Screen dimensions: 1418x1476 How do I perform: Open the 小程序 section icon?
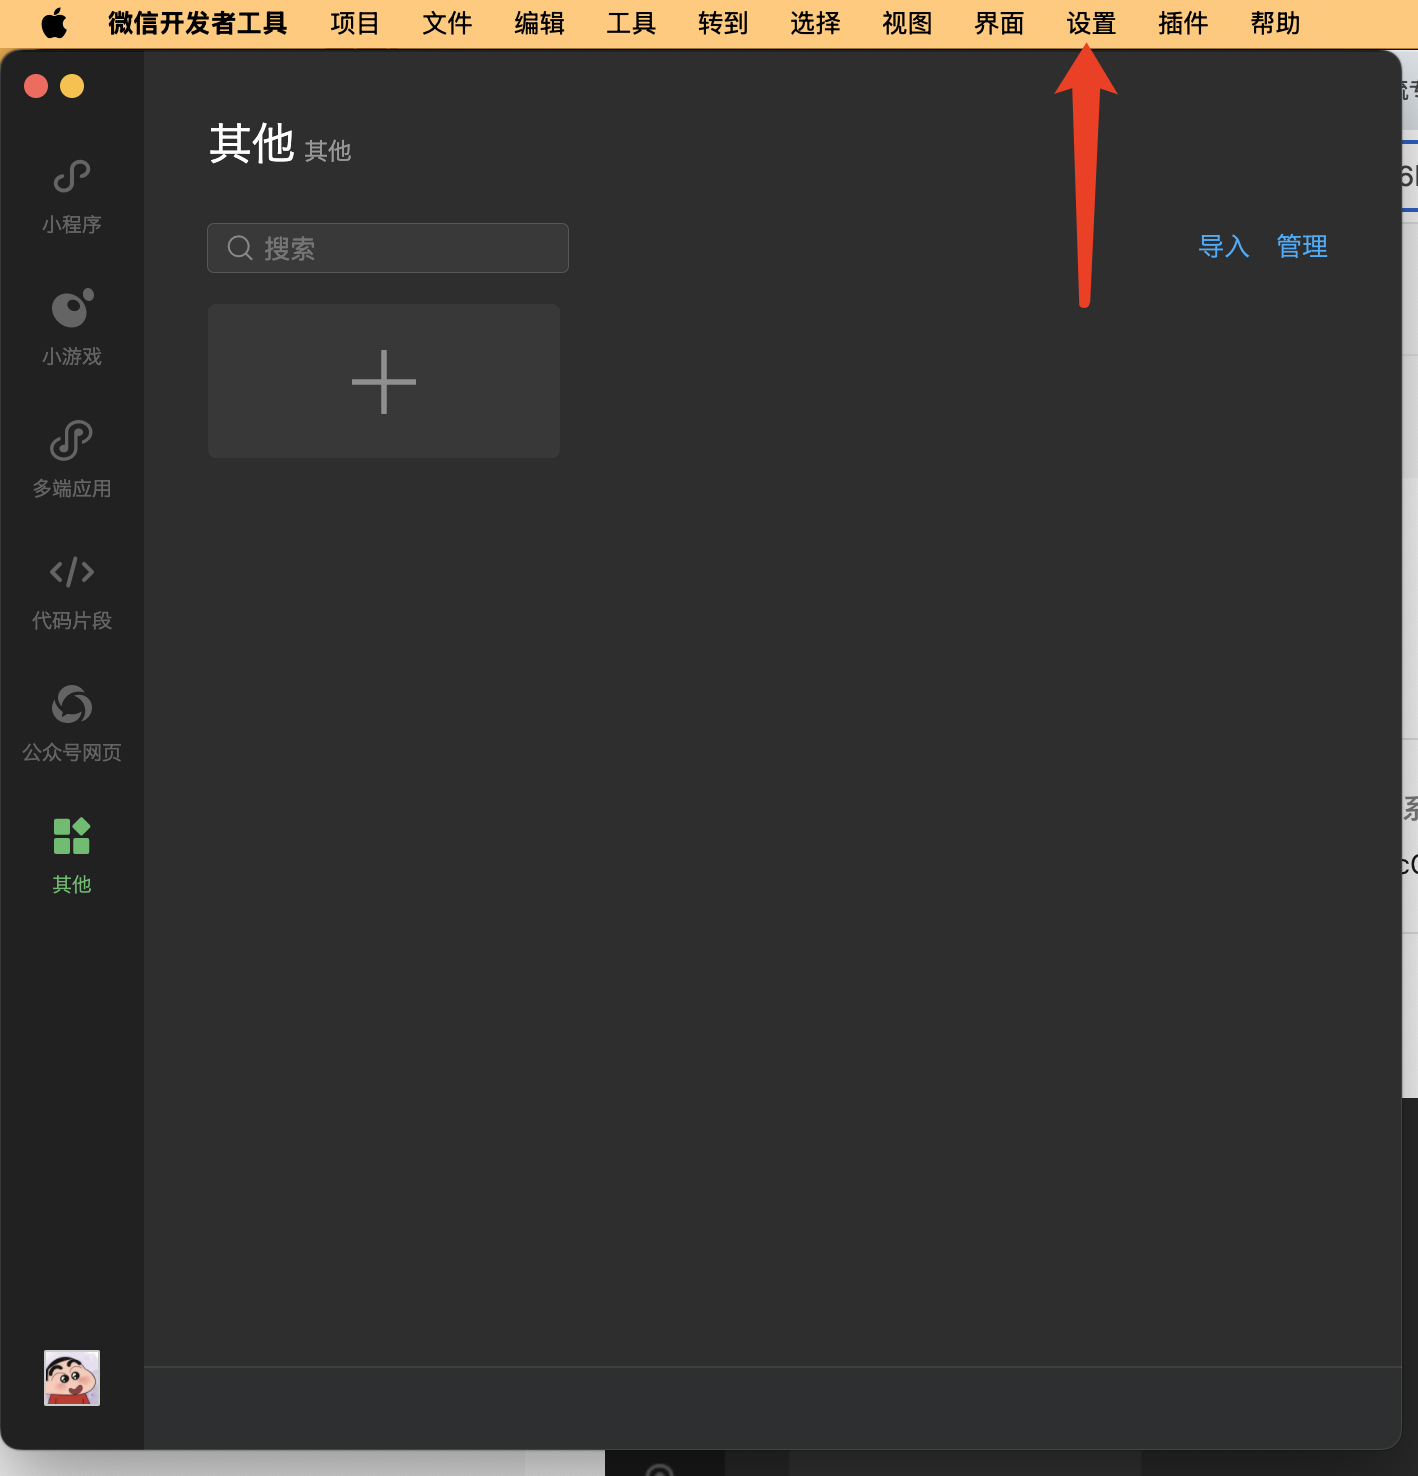72,177
